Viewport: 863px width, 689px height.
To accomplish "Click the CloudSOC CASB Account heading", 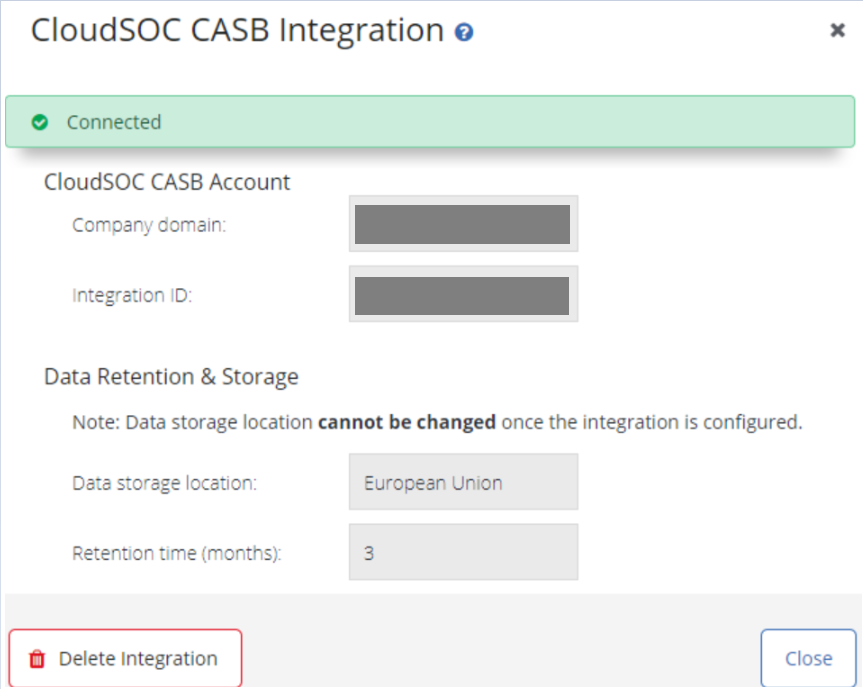I will click(167, 182).
